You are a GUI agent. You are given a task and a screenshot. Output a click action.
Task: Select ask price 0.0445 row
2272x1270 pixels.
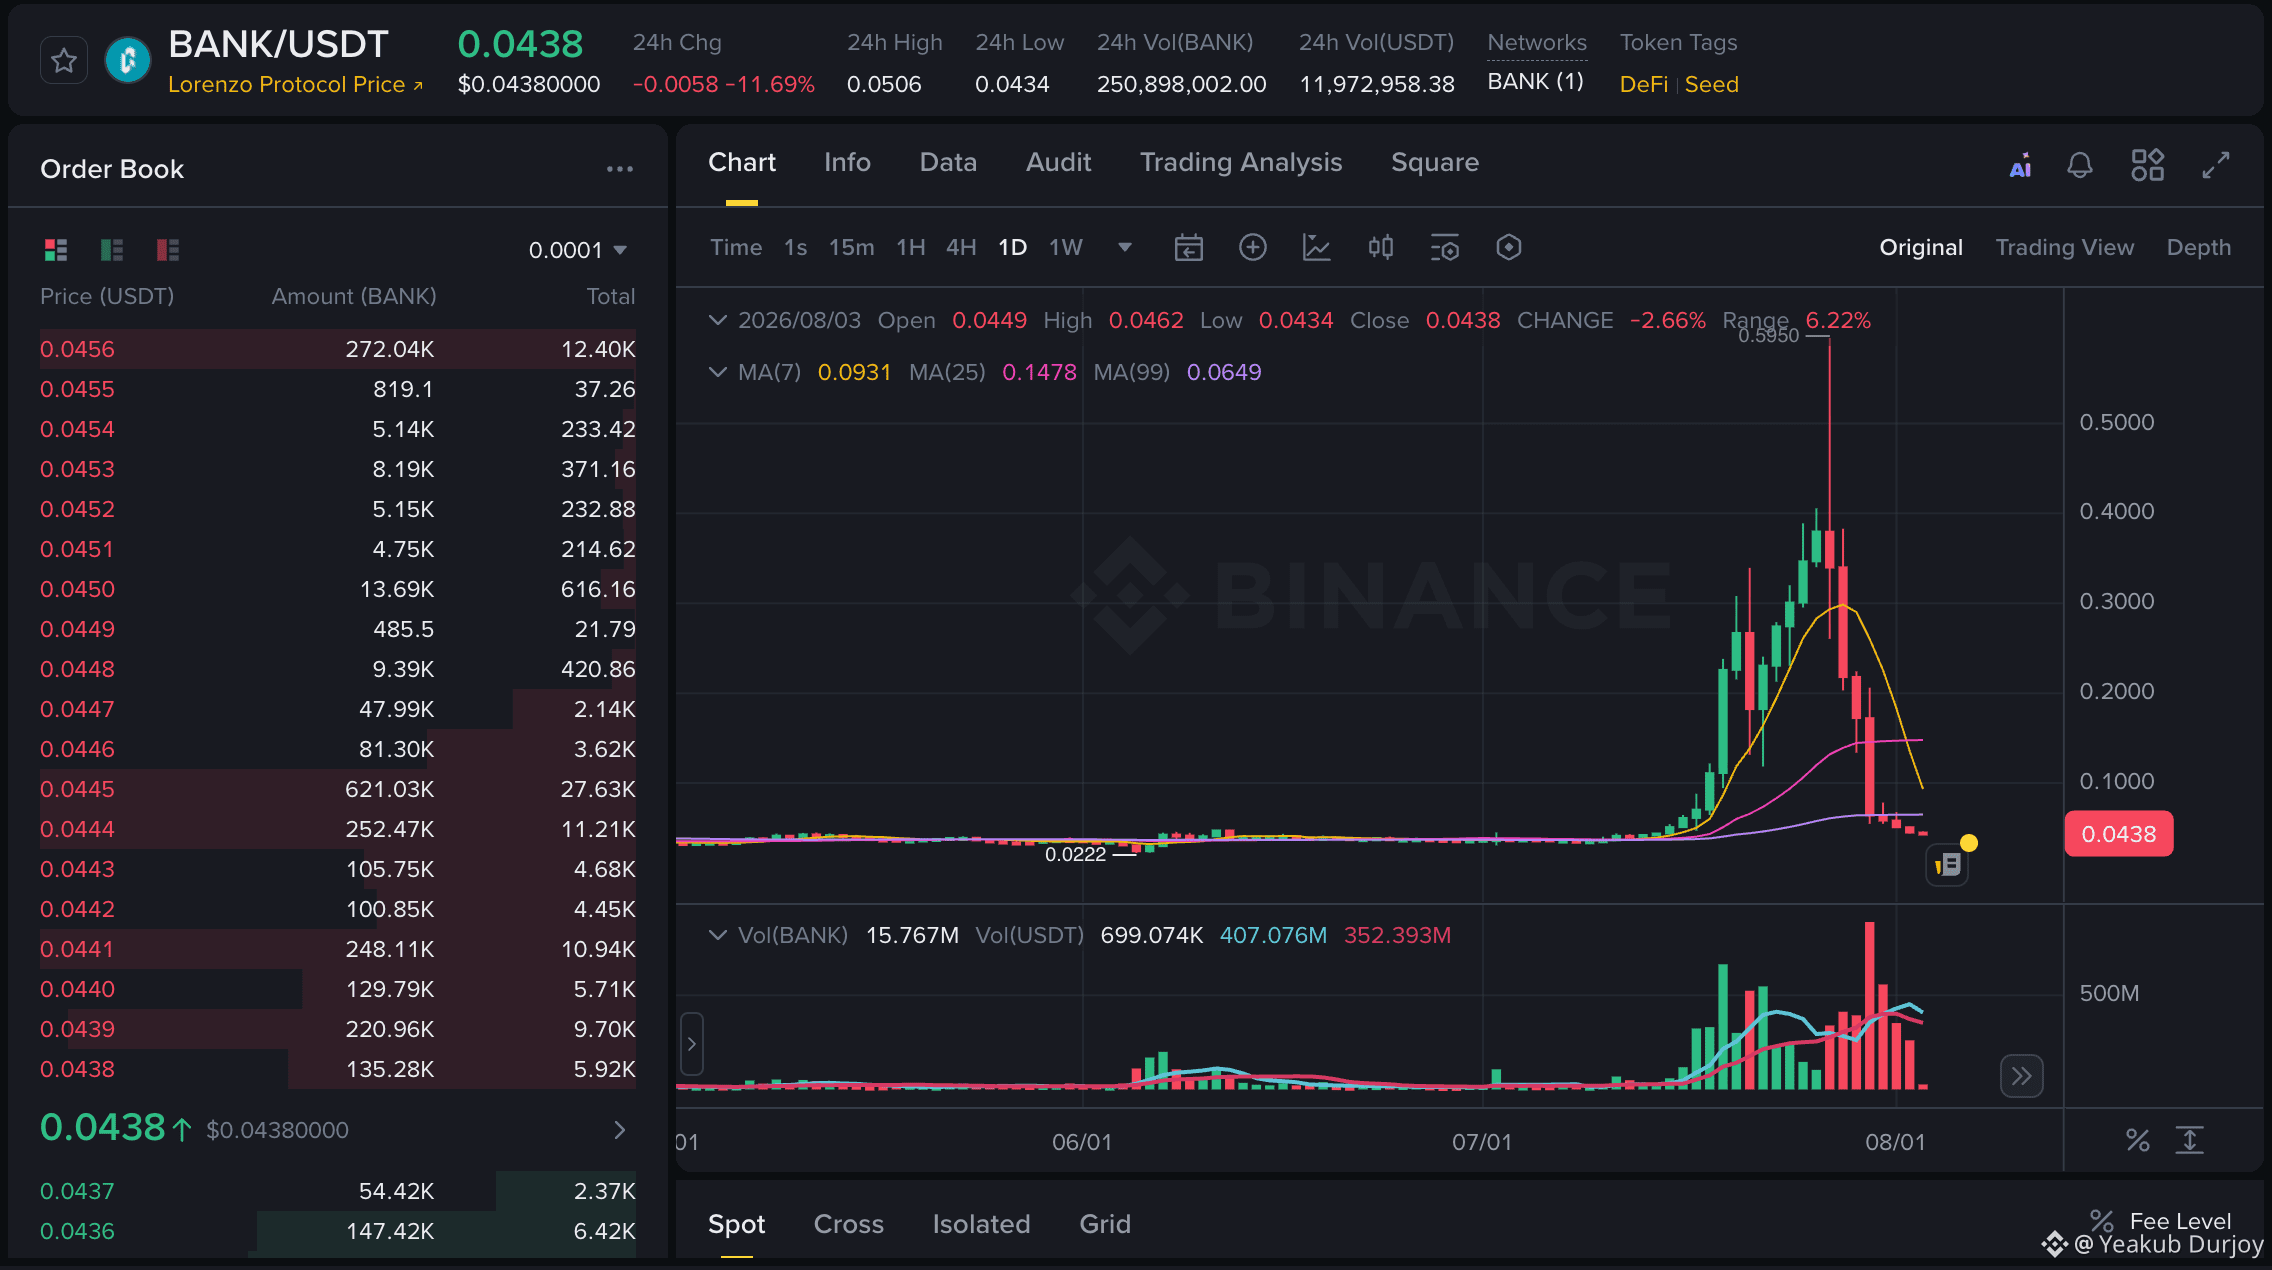338,789
